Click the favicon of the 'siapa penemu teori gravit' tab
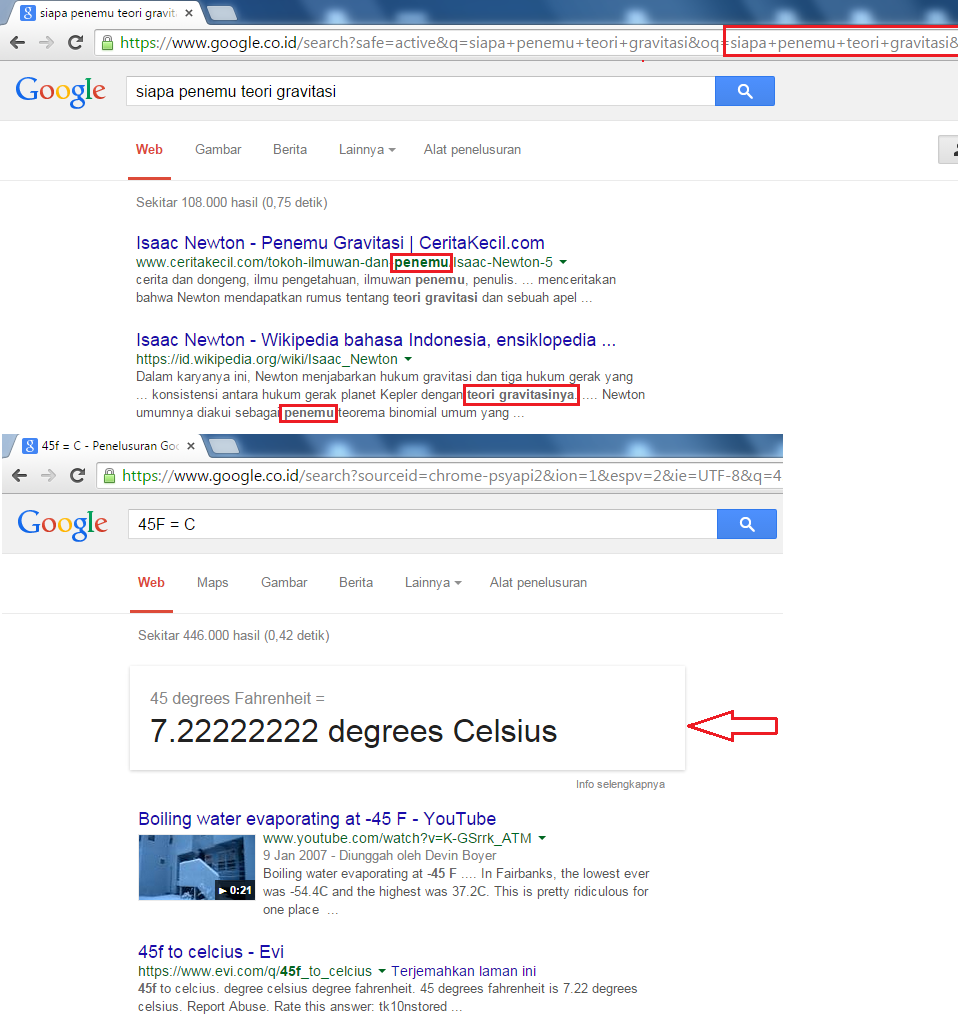Image resolution: width=958 pixels, height=1028 pixels. click(28, 13)
